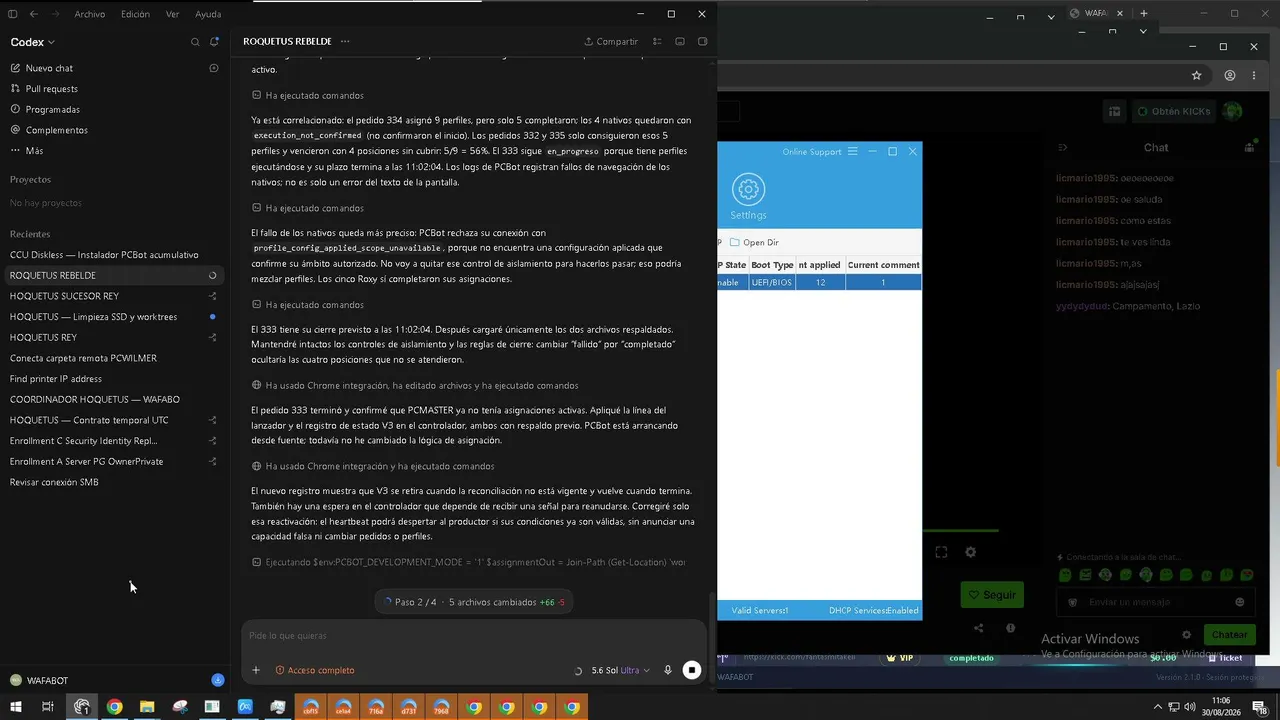The image size is (1280, 720).
Task: Click the microphone dictation icon
Action: [668, 670]
